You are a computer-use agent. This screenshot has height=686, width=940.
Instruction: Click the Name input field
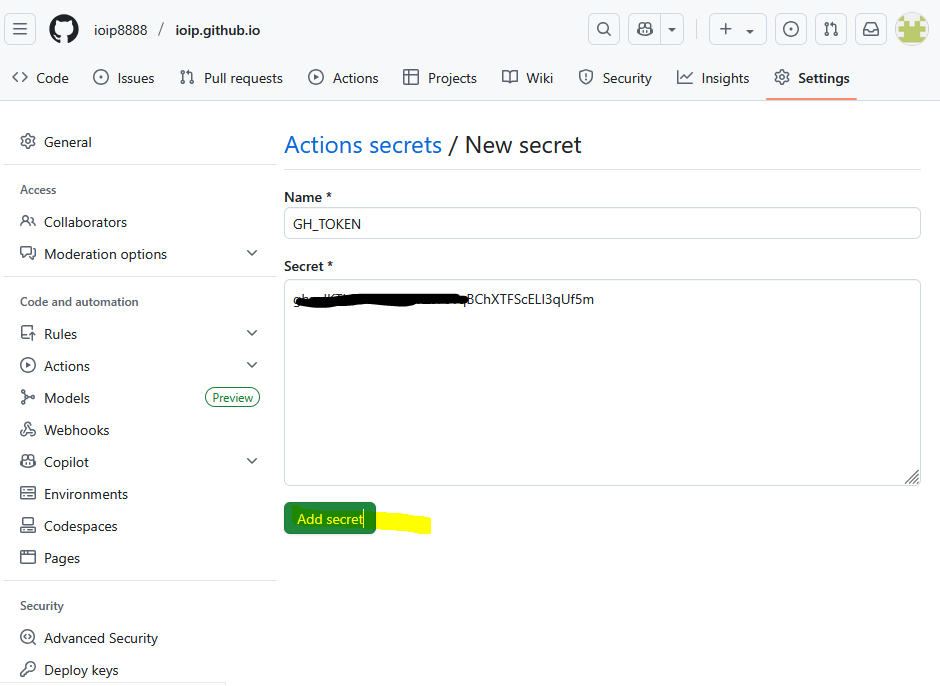coord(602,224)
